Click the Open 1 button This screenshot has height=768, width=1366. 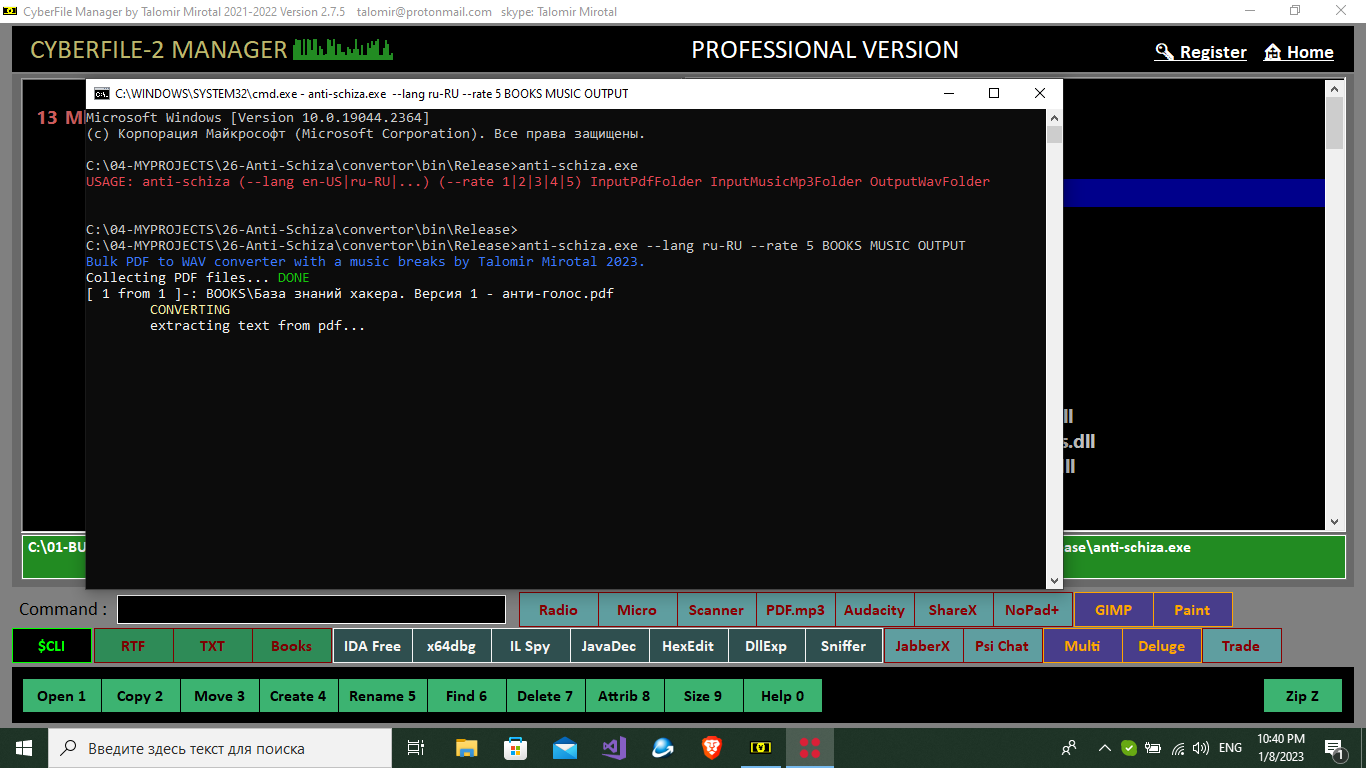click(62, 696)
